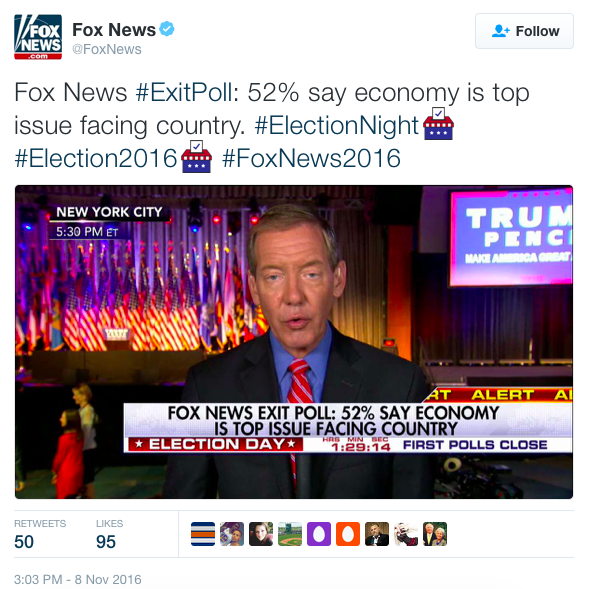Open the #ExitPoll hashtag
This screenshot has height=589, width=595.
tap(184, 93)
